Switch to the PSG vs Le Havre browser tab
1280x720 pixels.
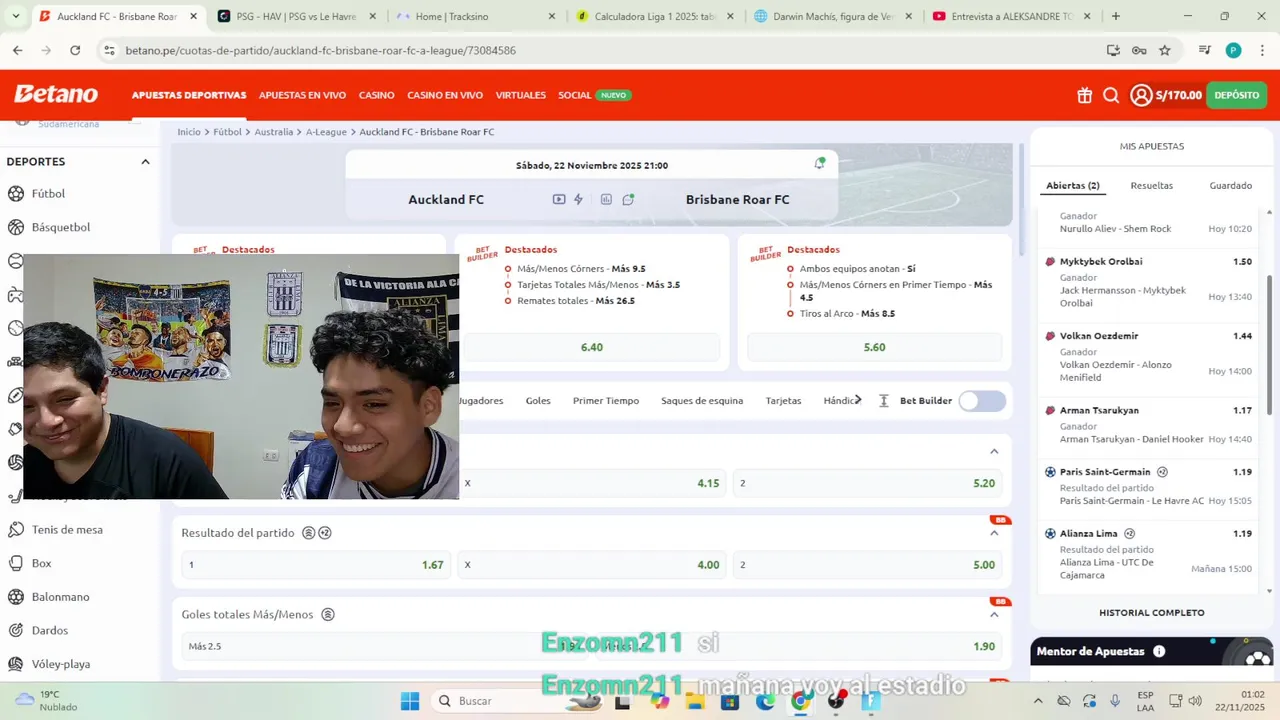297,17
